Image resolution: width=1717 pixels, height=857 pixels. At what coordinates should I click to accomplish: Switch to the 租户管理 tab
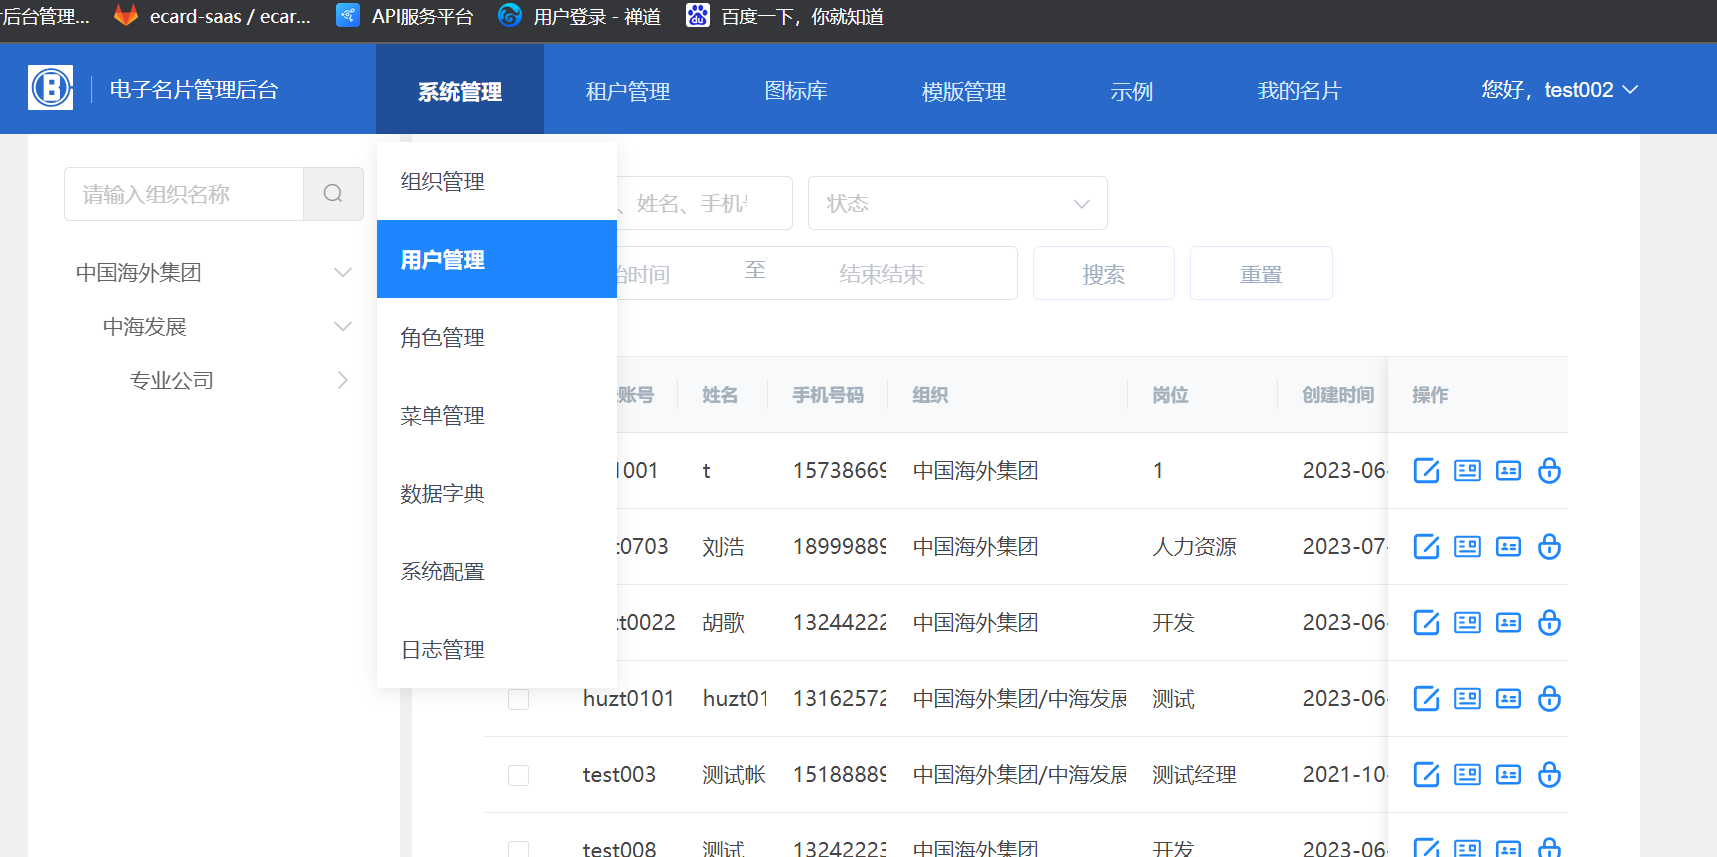pos(628,90)
